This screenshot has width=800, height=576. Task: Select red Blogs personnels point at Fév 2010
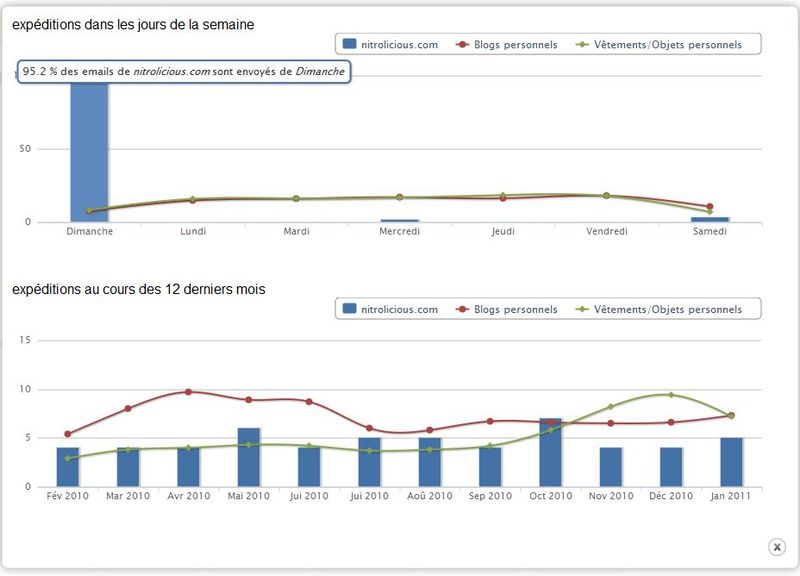click(x=67, y=434)
